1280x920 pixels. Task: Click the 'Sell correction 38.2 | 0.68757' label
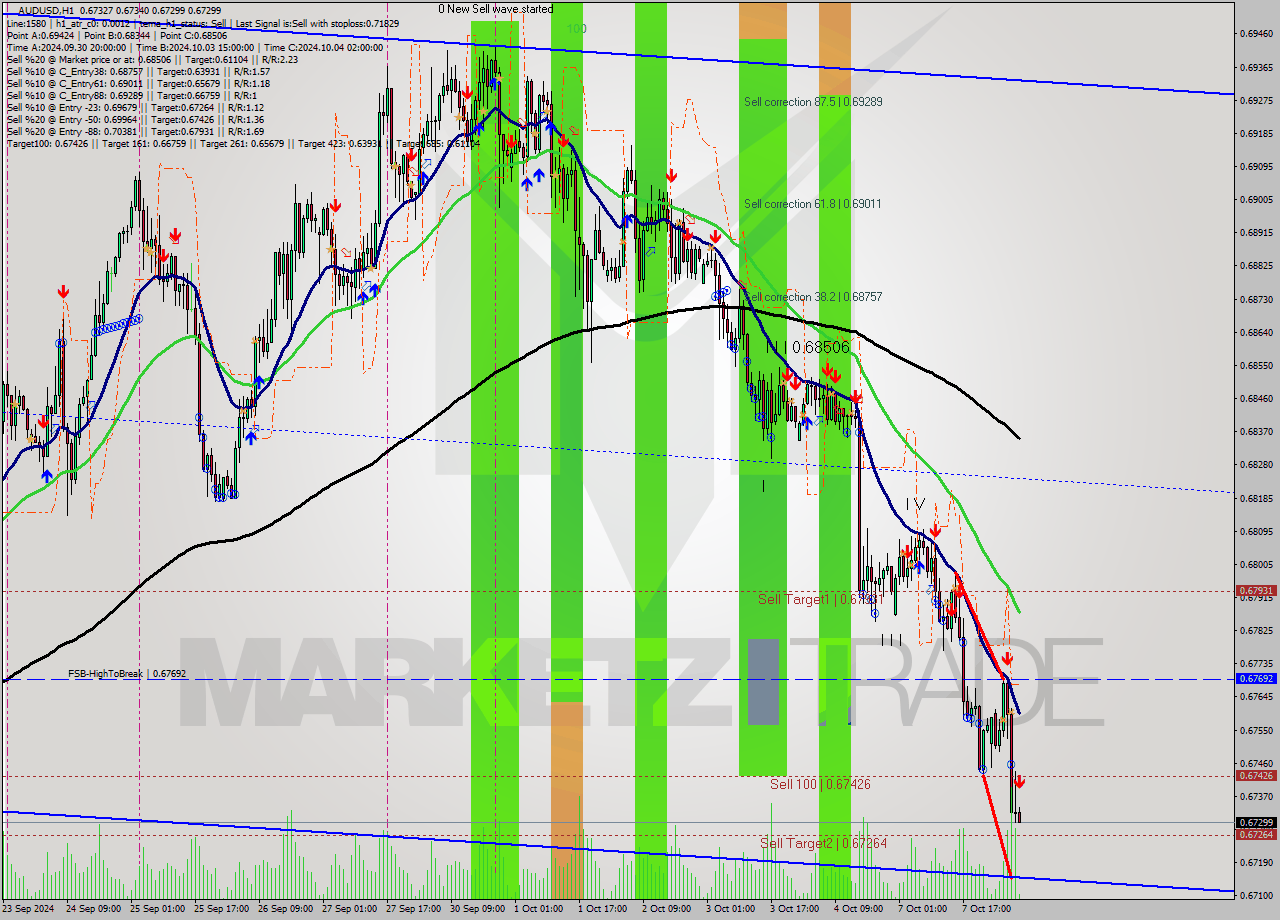[813, 297]
